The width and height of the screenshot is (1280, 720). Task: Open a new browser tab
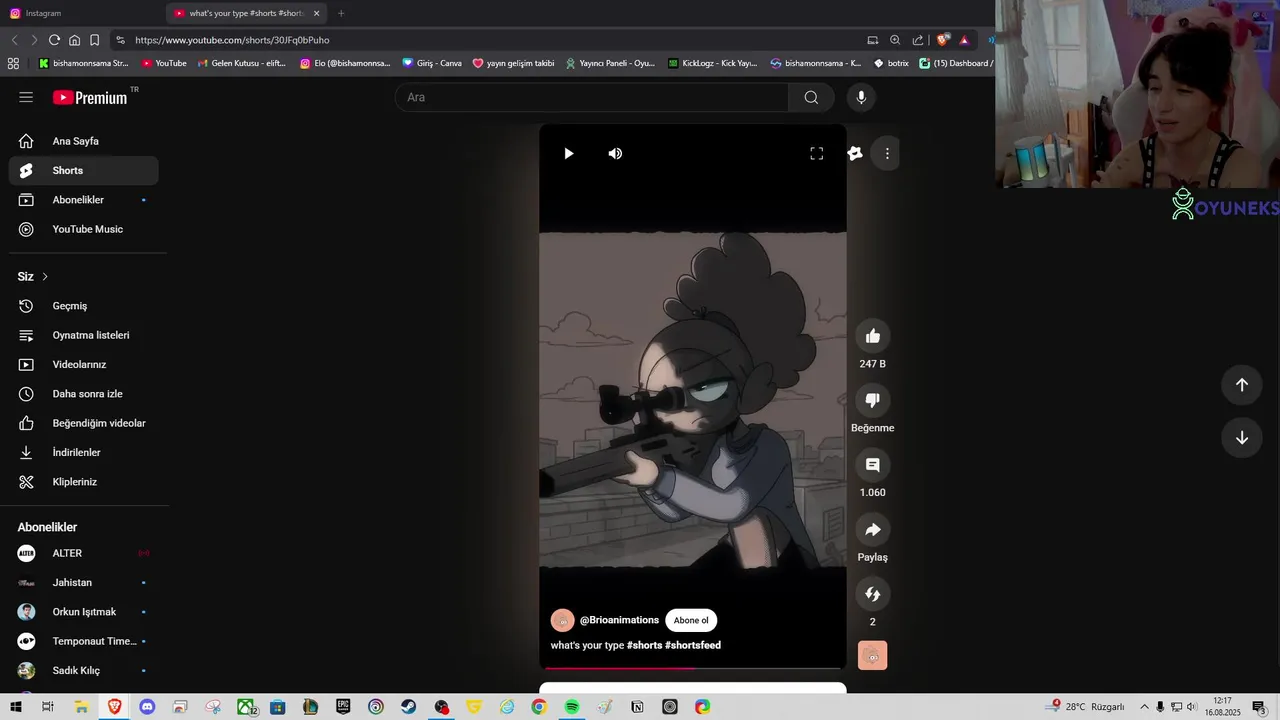click(341, 13)
